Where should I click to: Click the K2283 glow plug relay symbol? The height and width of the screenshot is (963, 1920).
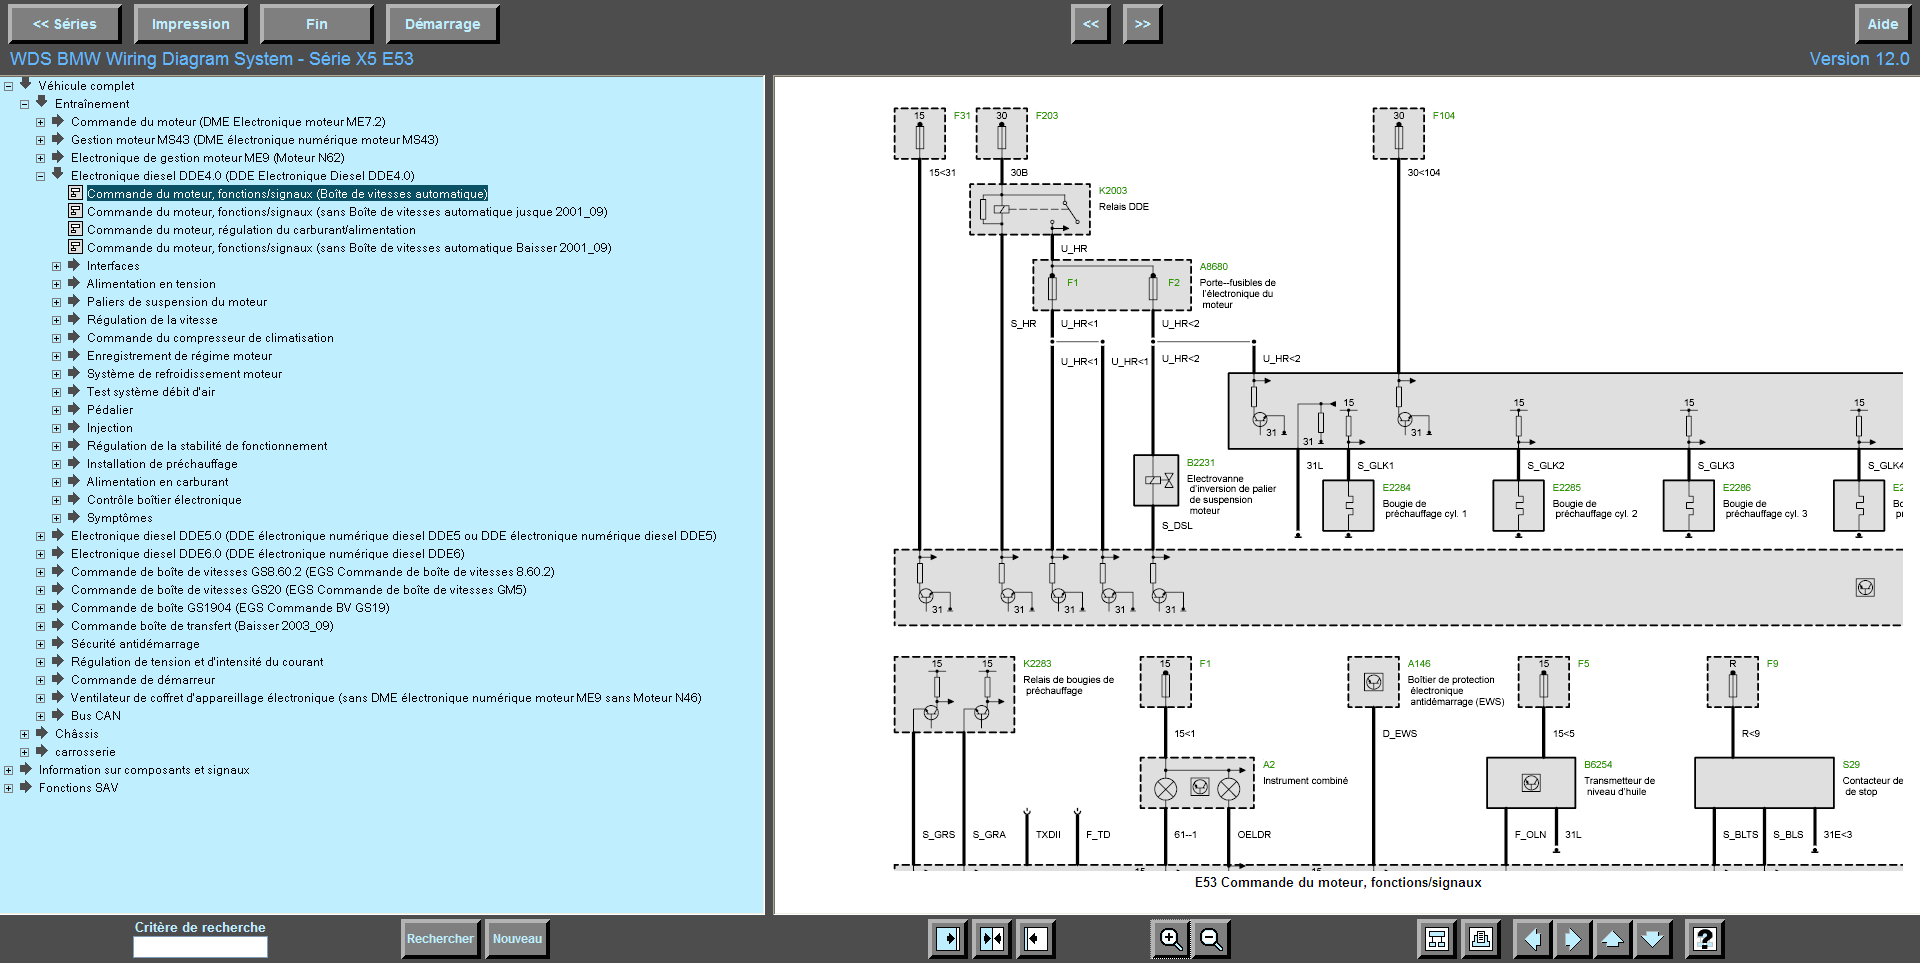tap(954, 695)
